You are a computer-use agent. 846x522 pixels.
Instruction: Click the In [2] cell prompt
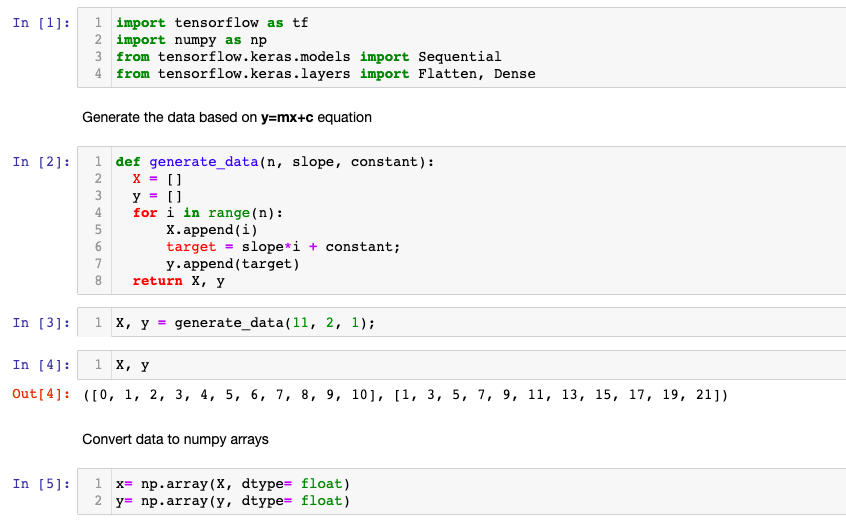(41, 162)
